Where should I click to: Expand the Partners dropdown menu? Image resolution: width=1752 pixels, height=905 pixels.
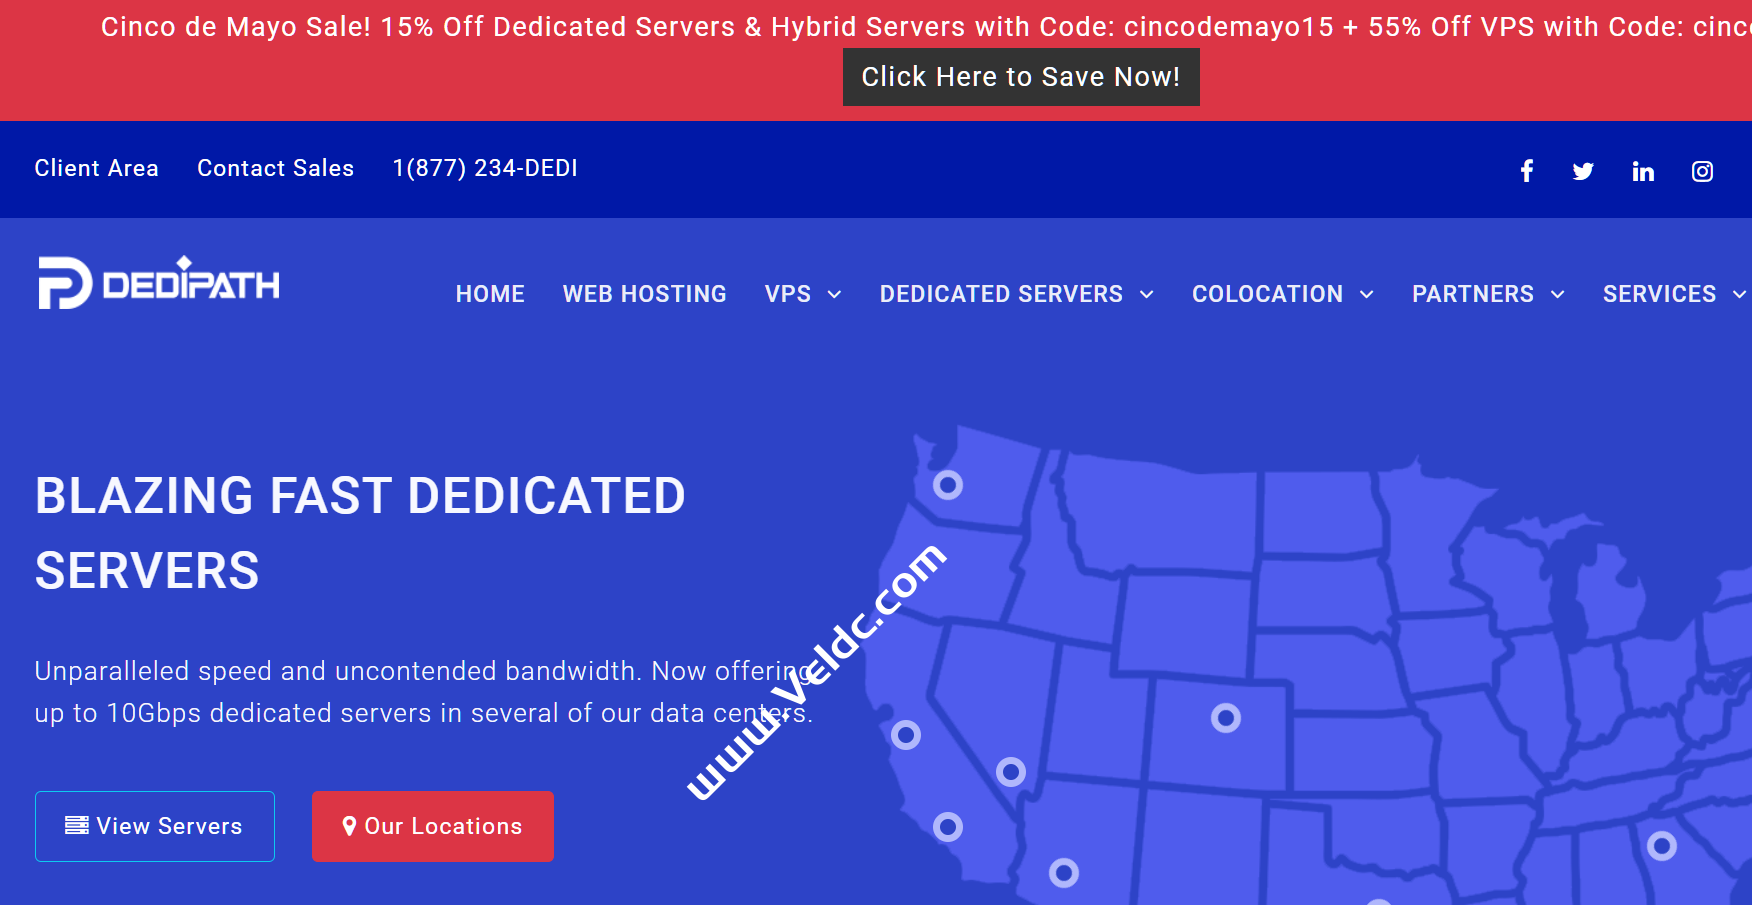coord(1487,294)
